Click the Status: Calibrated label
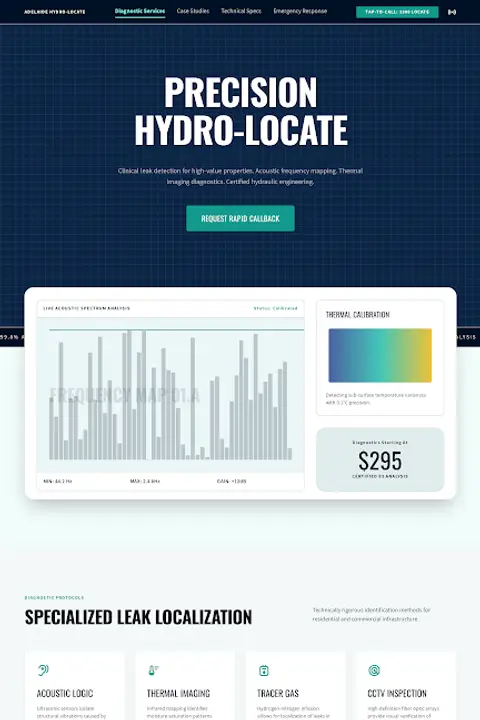The height and width of the screenshot is (720, 480). click(x=276, y=308)
